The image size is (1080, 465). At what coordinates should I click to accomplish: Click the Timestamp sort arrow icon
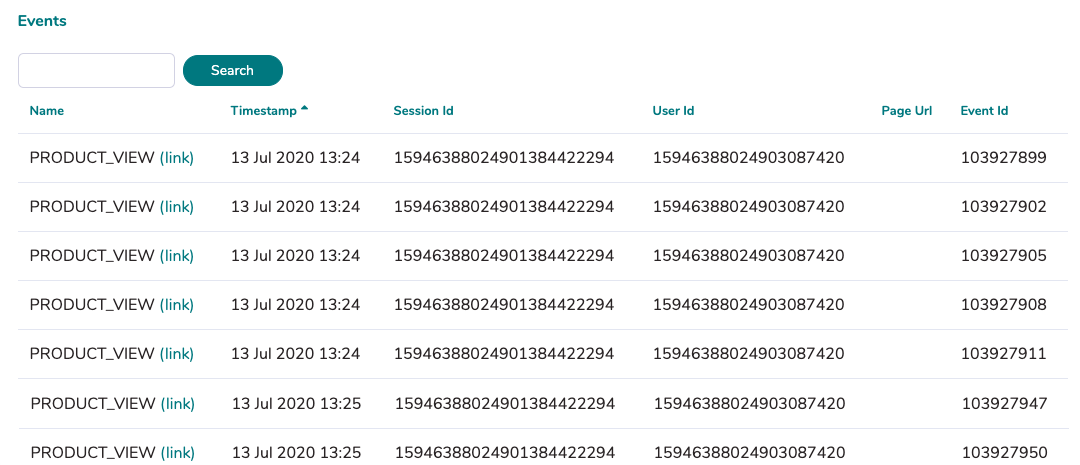(x=304, y=108)
